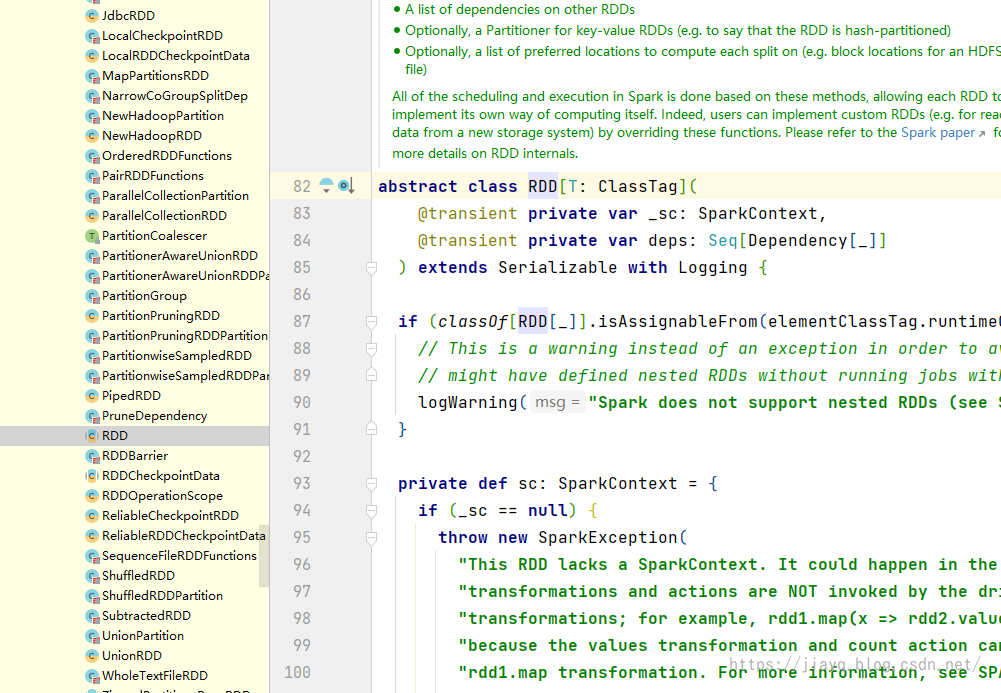Collapse the null check fold at line 94

[x=372, y=510]
